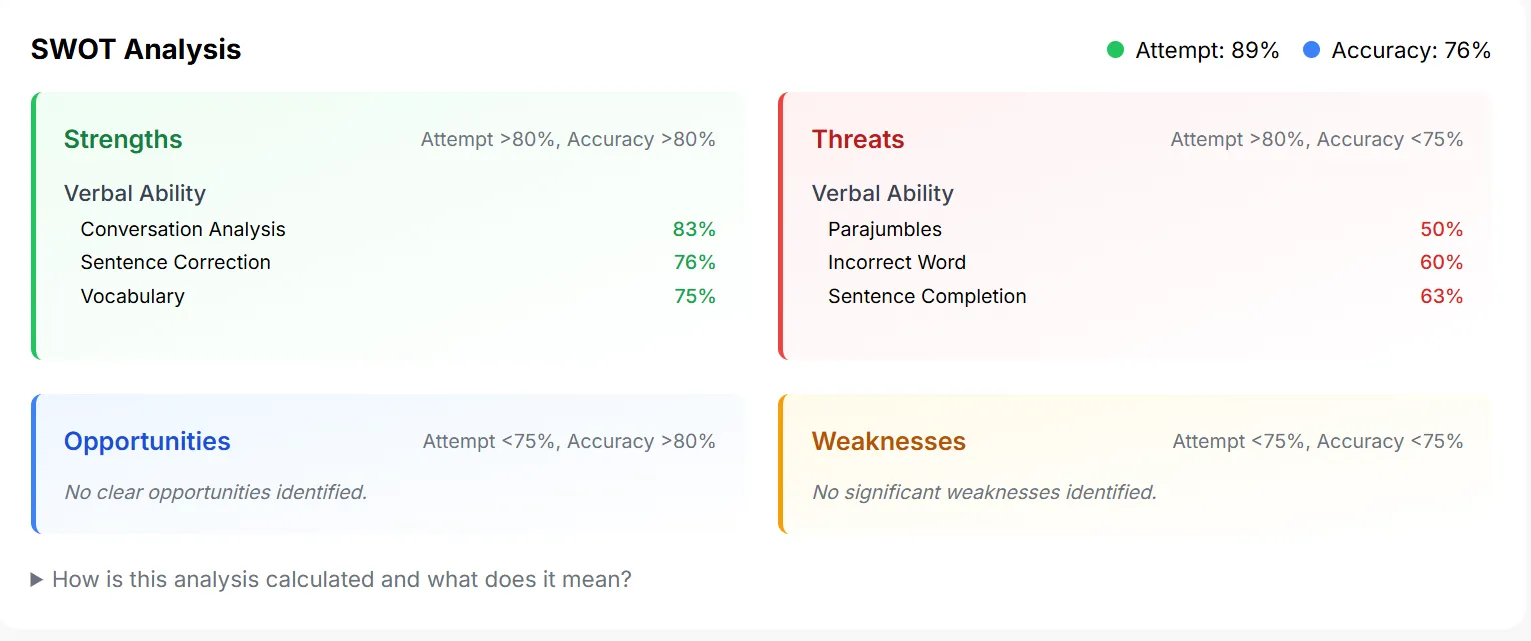
Task: Select the Accuracy: 76% legend label
Action: pyautogui.click(x=1411, y=50)
